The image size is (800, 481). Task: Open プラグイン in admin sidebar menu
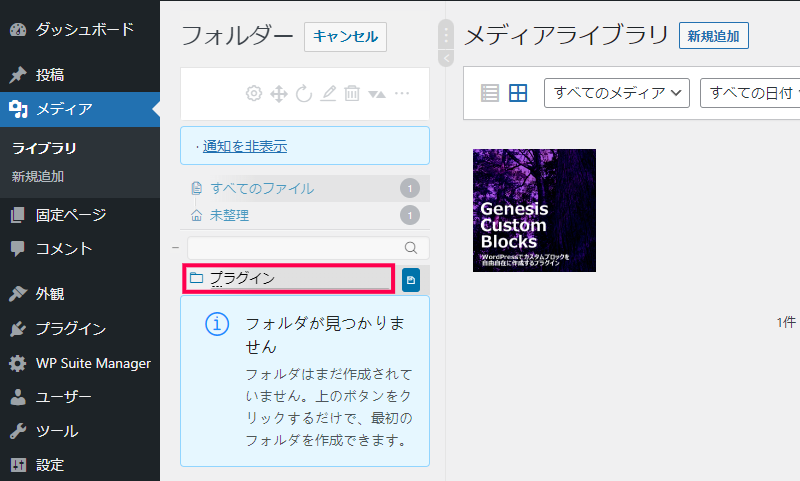click(x=80, y=328)
